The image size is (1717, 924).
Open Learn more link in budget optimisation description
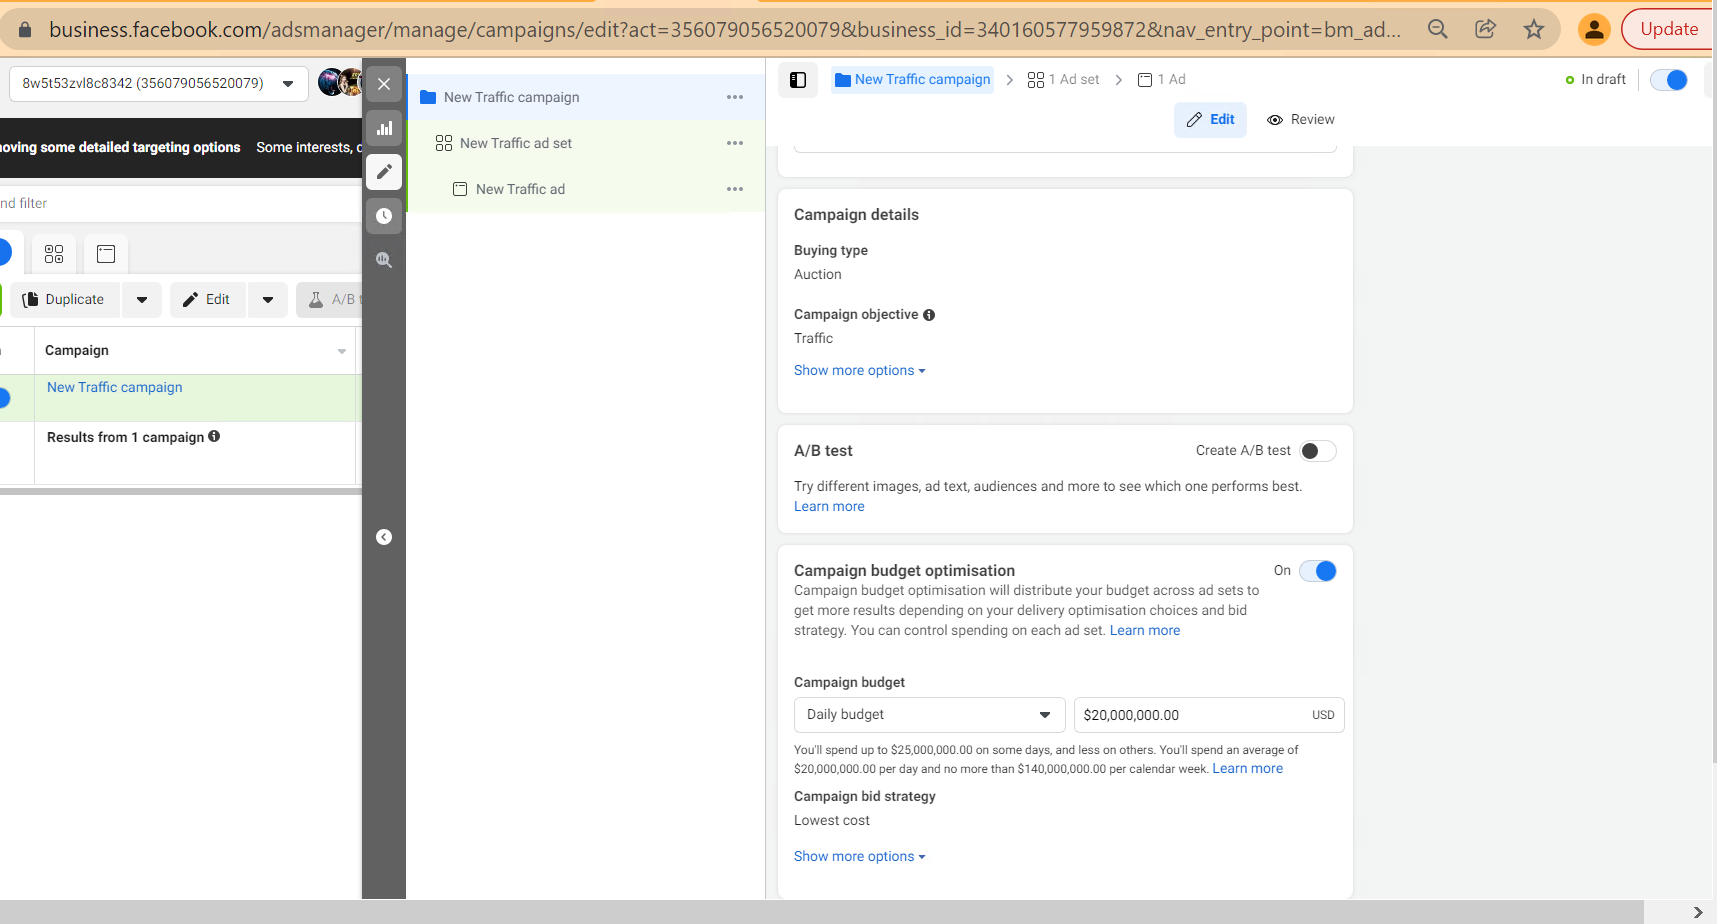[x=1145, y=630]
